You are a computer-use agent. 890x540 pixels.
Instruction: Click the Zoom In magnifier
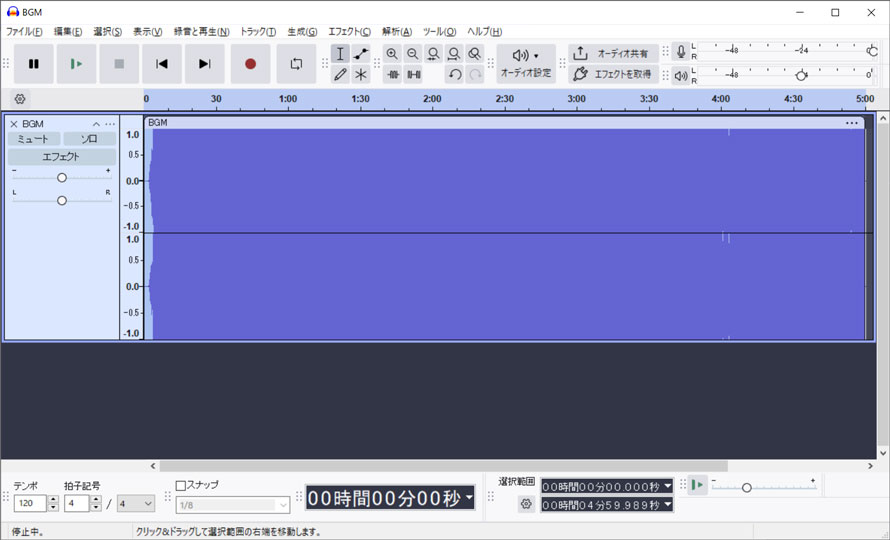(x=392, y=54)
